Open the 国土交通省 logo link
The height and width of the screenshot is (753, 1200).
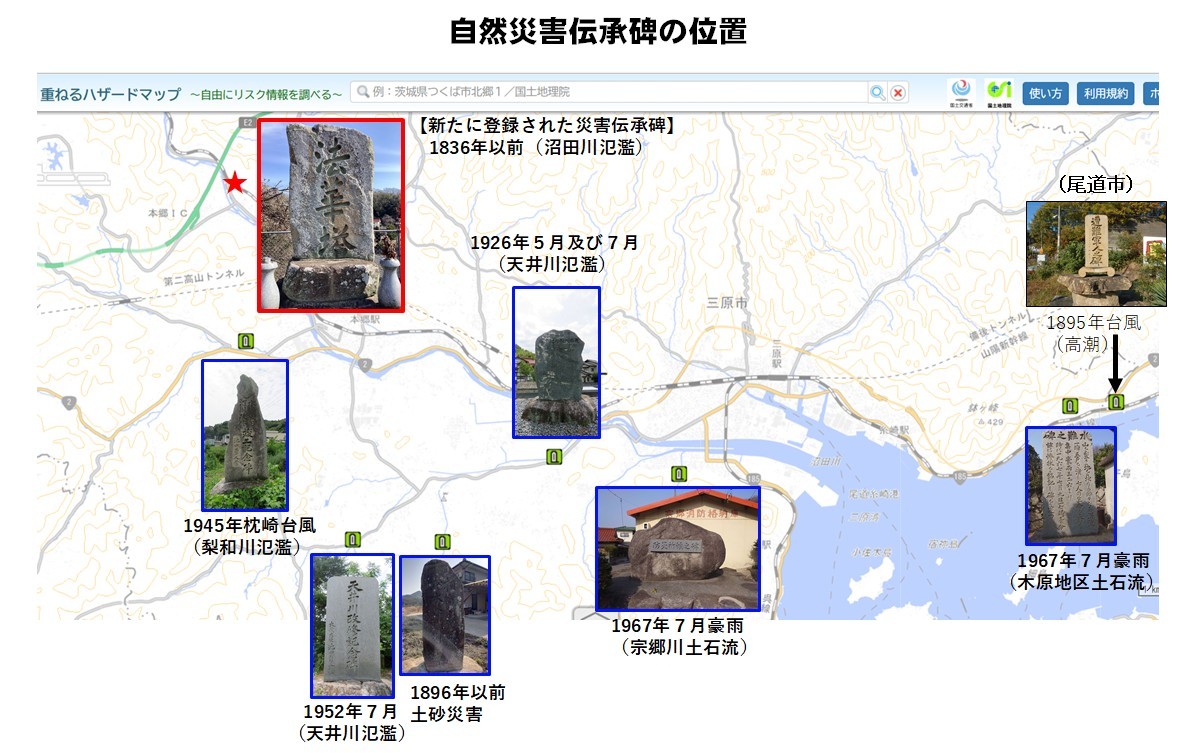click(x=961, y=93)
